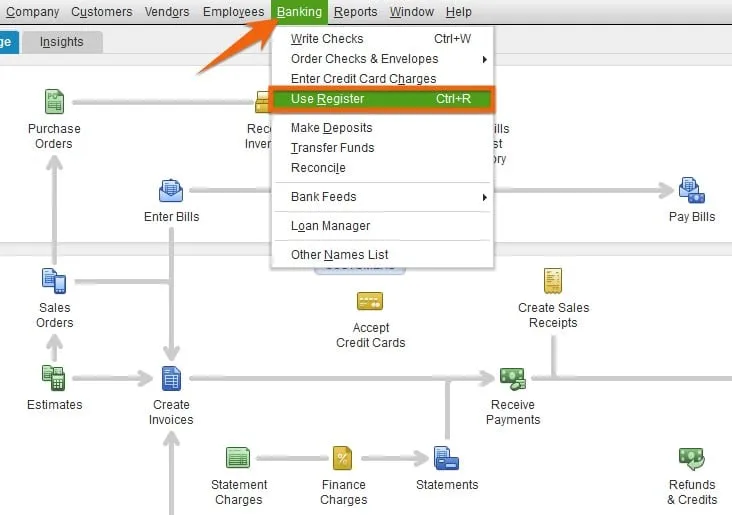Click the Enter Bills icon
This screenshot has height=515, width=732.
coord(171,190)
